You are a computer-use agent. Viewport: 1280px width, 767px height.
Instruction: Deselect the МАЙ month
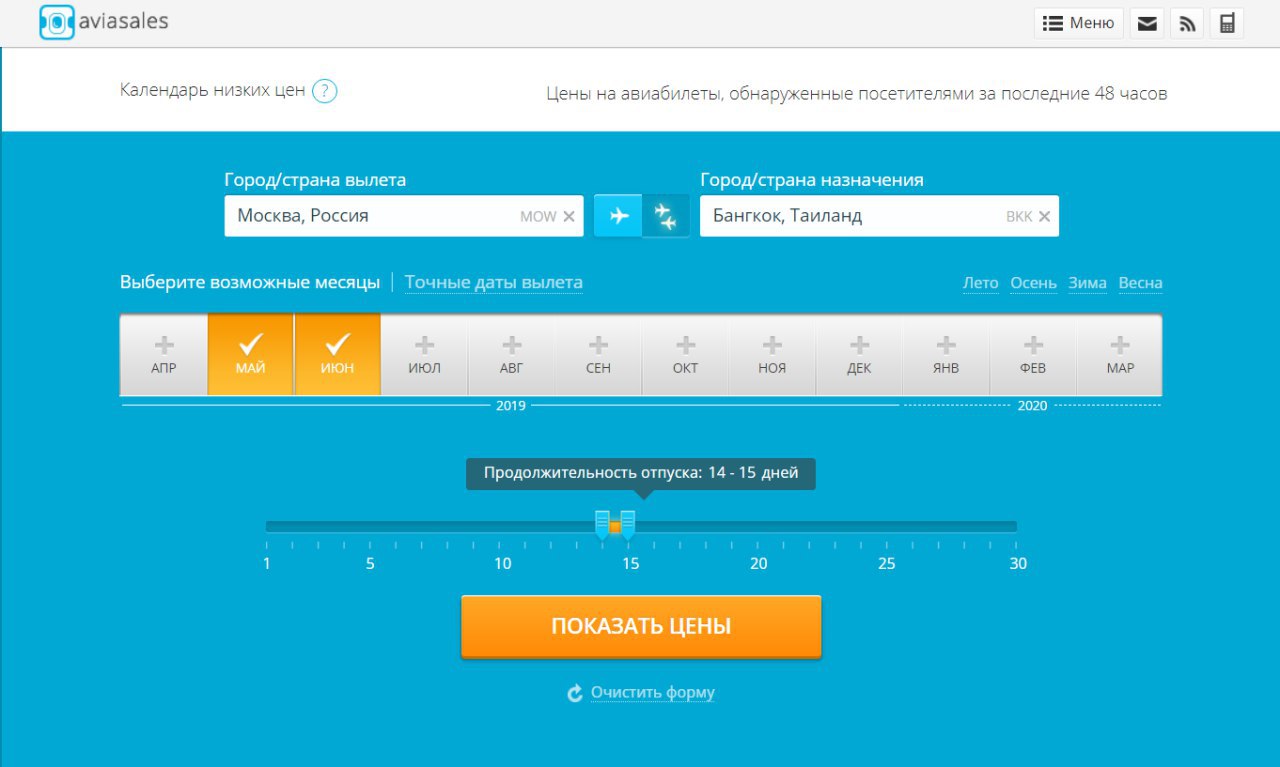coord(251,355)
